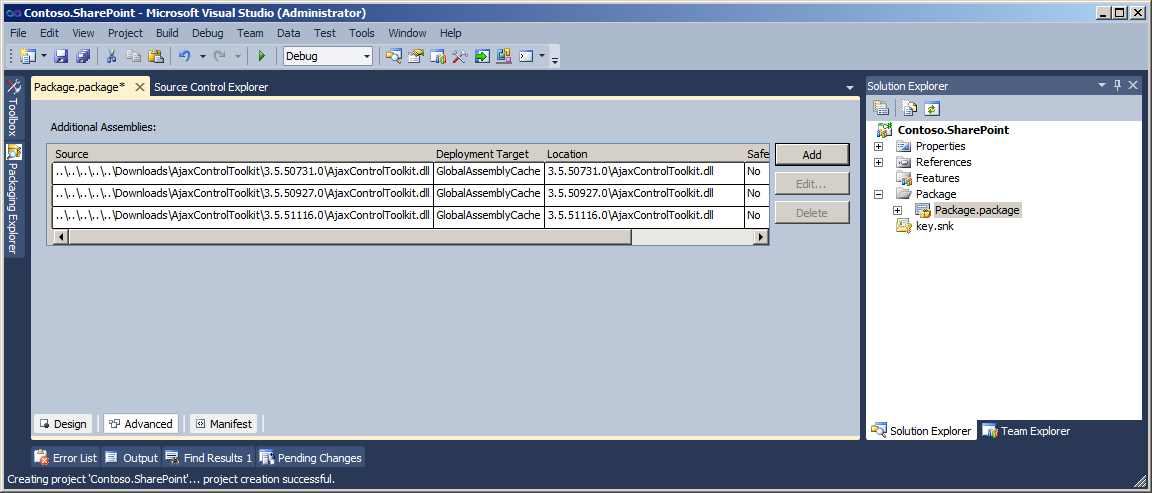Close the Package.package tab
Viewport: 1152px width, 493px height.
(140, 87)
